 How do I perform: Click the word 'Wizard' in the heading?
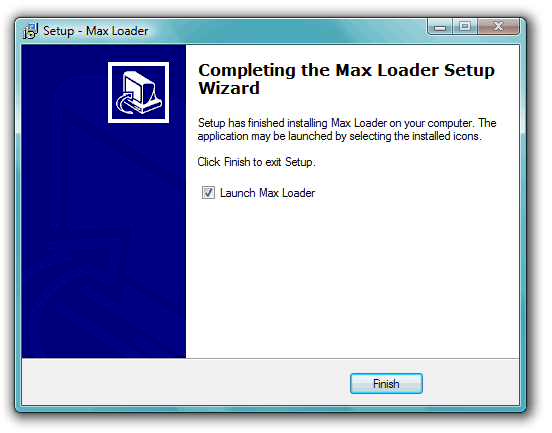(x=229, y=88)
